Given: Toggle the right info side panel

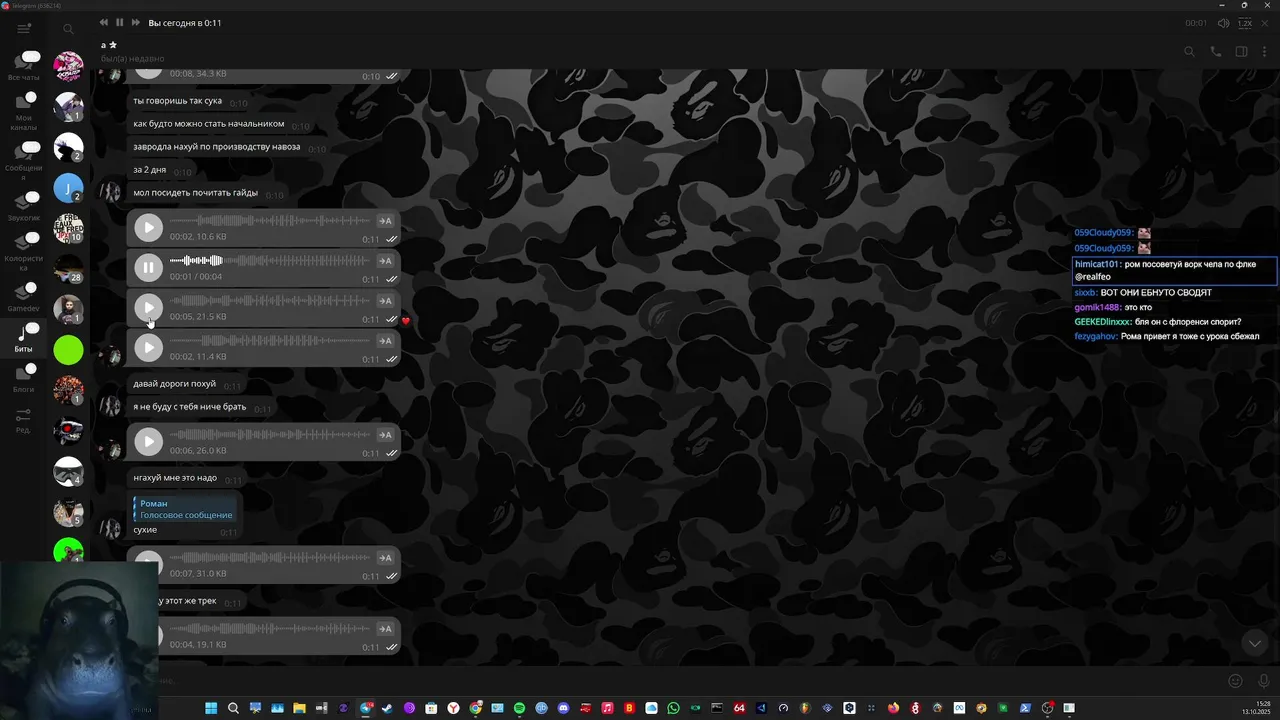Looking at the screenshot, I should (1241, 52).
